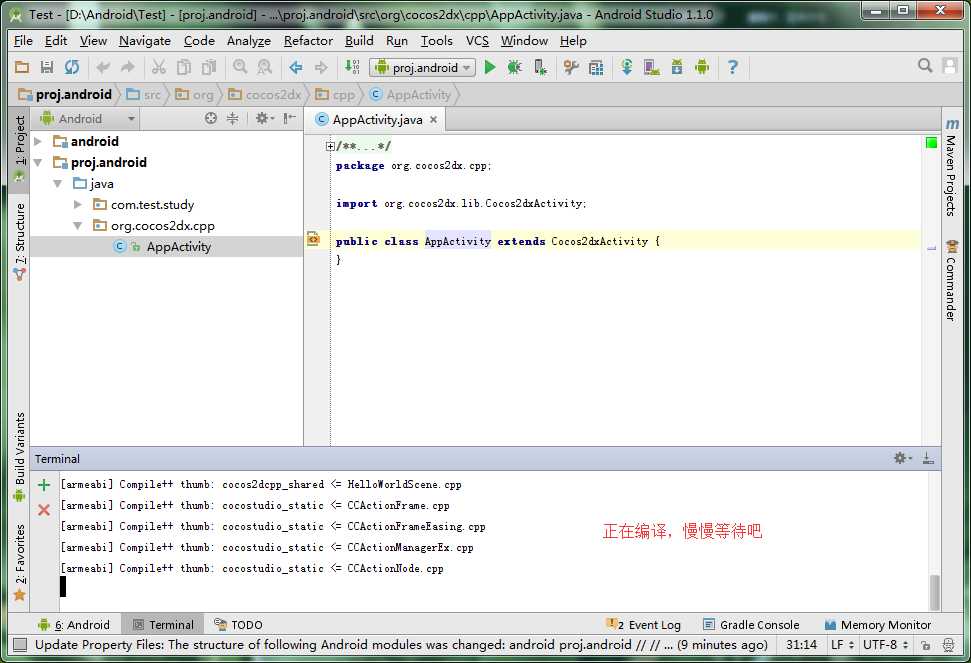Screen dimensions: 971x663
Task: Click the terminal vertical scrollbar
Action: 934,592
